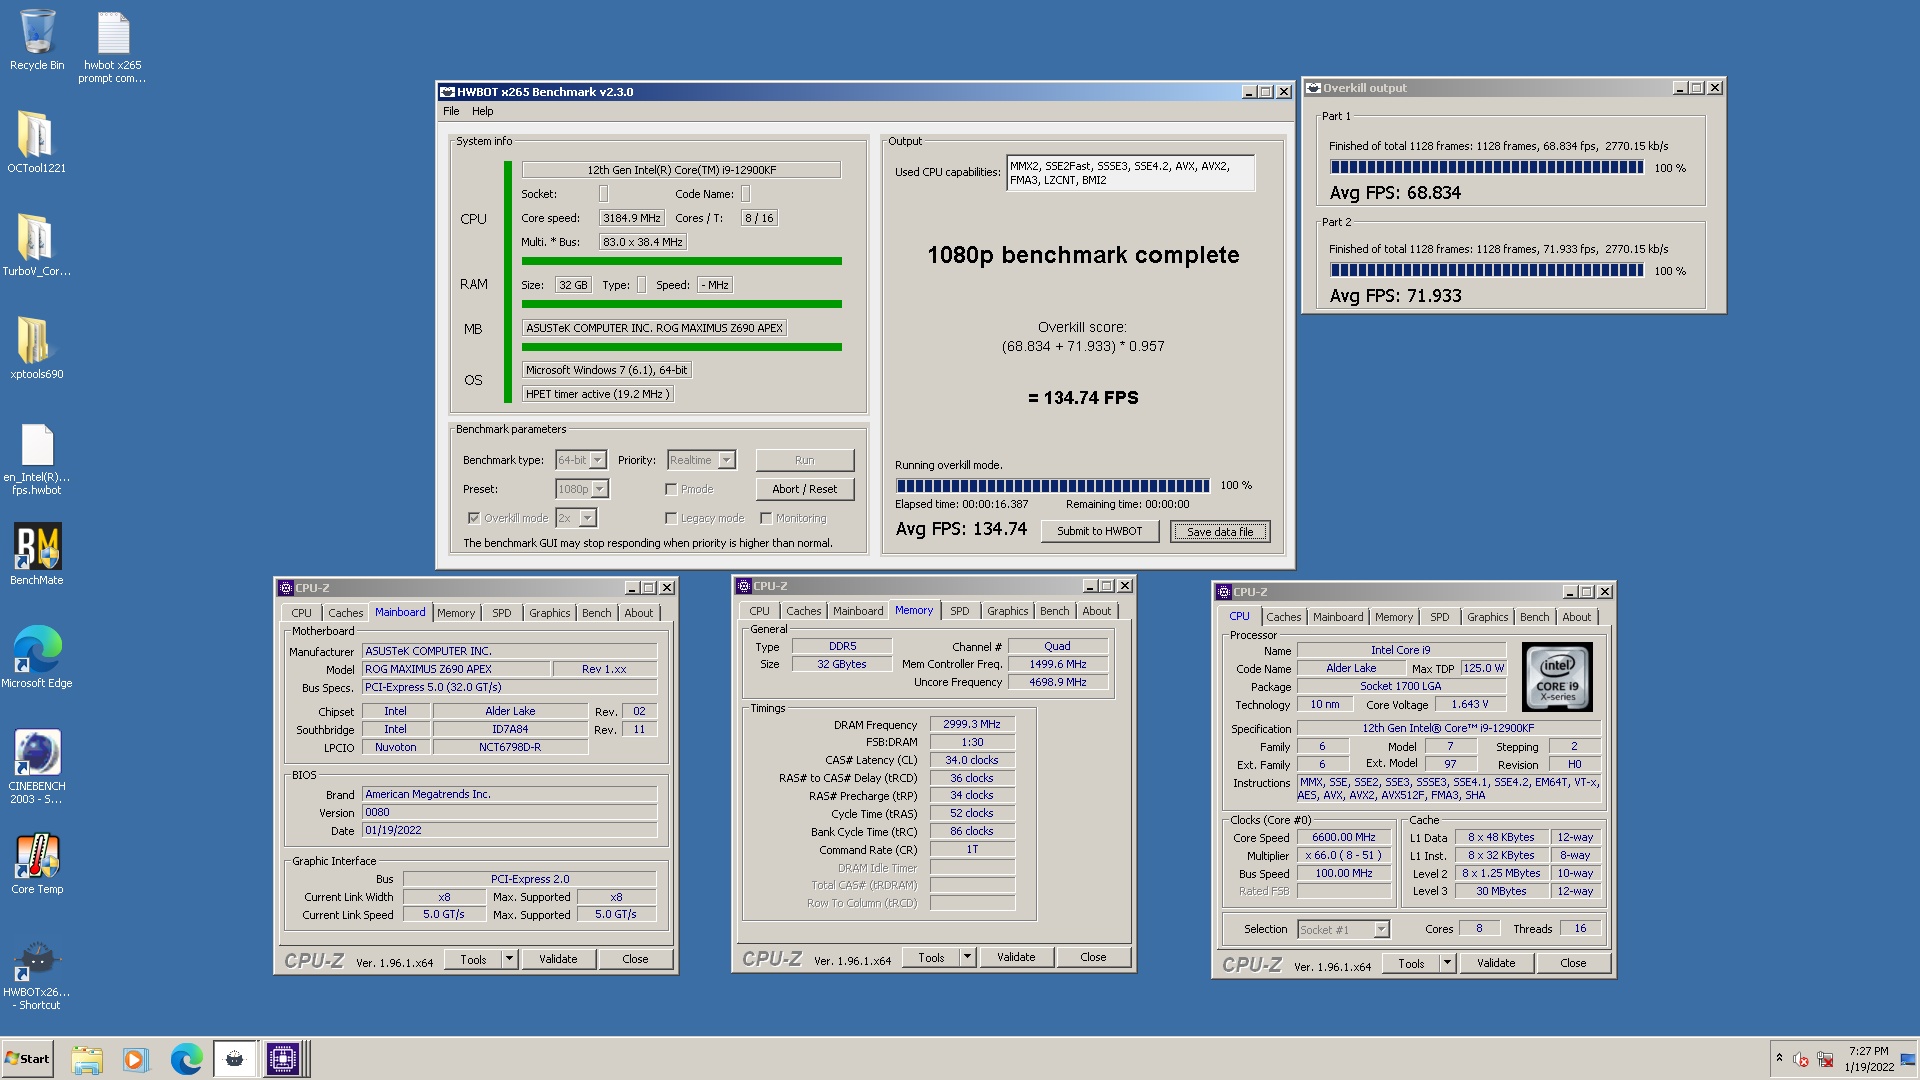1920x1080 pixels.
Task: Click the Save data file button
Action: 1220,531
